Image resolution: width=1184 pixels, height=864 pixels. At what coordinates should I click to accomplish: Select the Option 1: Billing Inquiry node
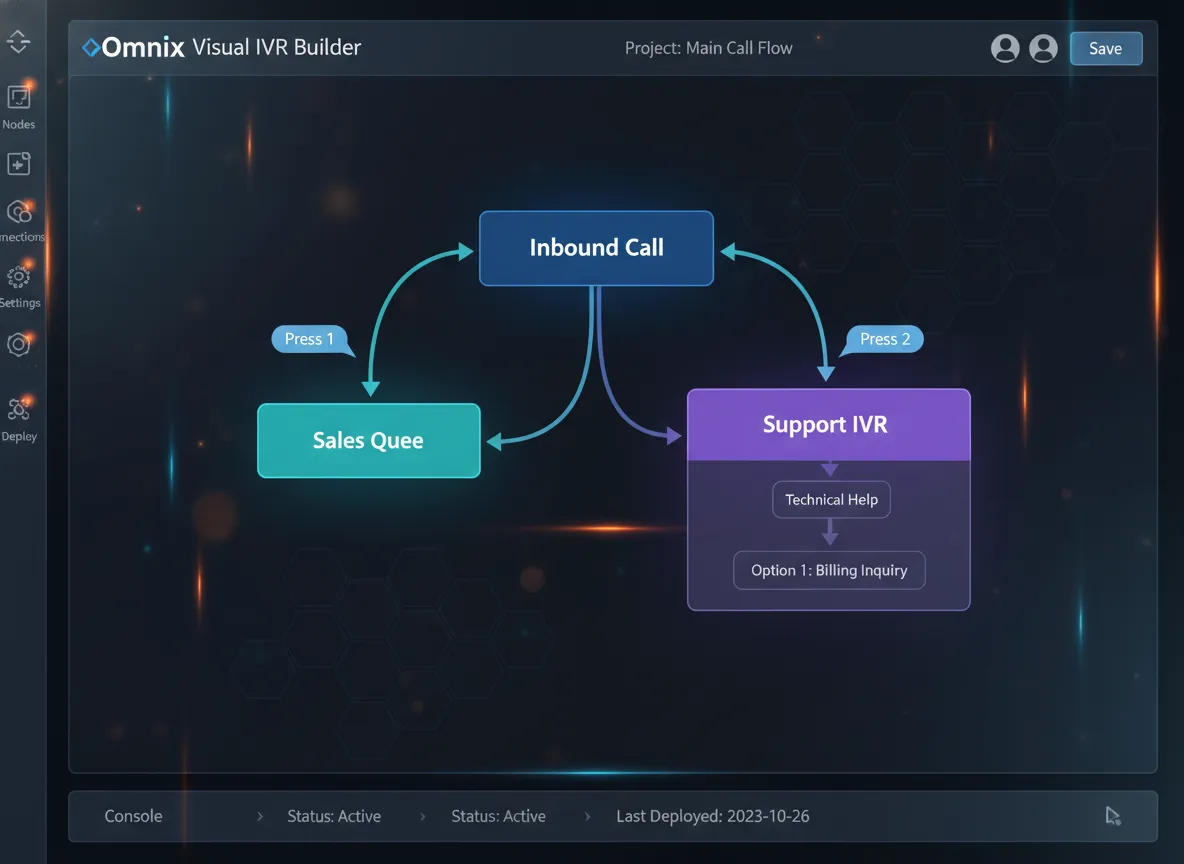[x=829, y=570]
